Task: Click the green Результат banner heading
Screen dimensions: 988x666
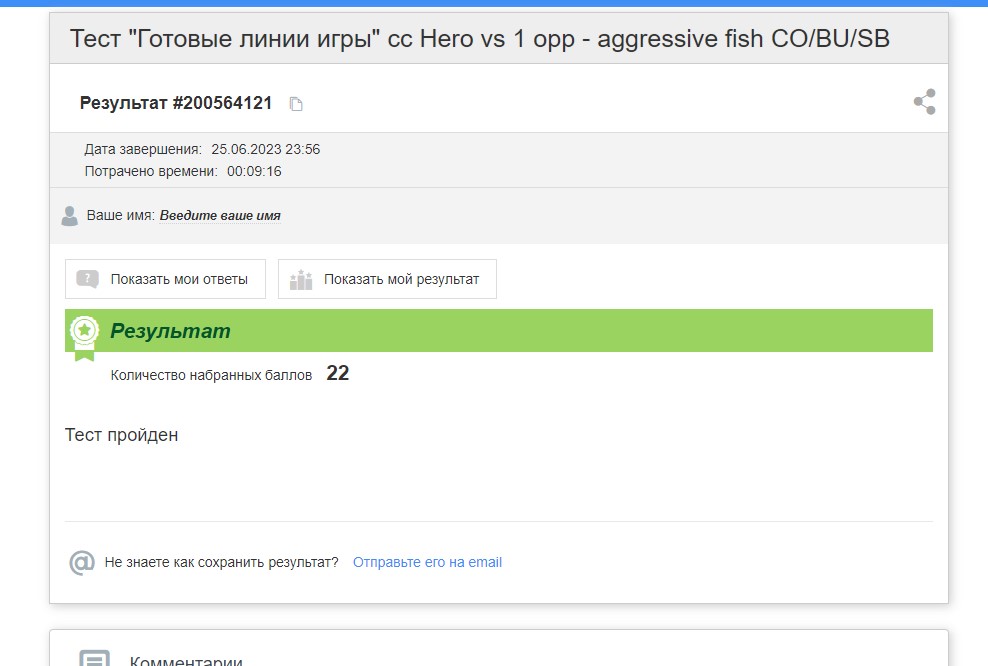Action: tap(170, 331)
